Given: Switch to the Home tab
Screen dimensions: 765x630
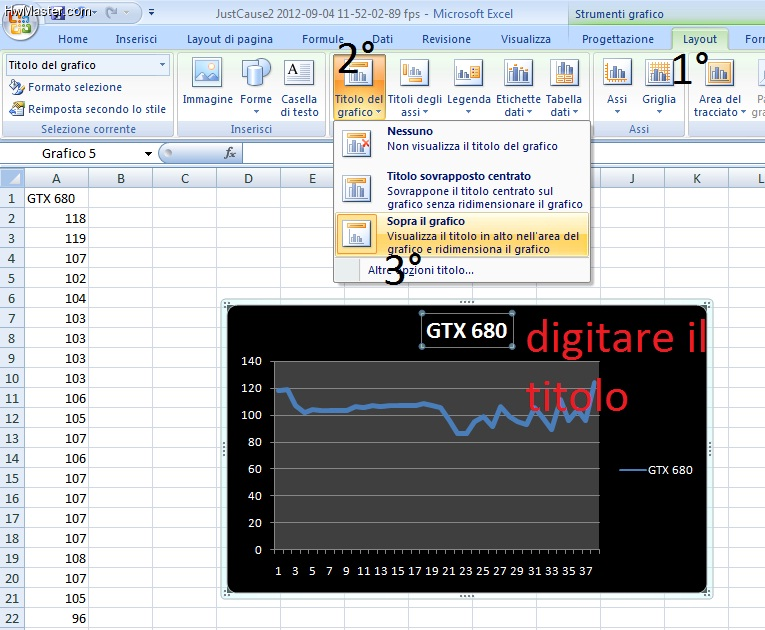Looking at the screenshot, I should [73, 39].
